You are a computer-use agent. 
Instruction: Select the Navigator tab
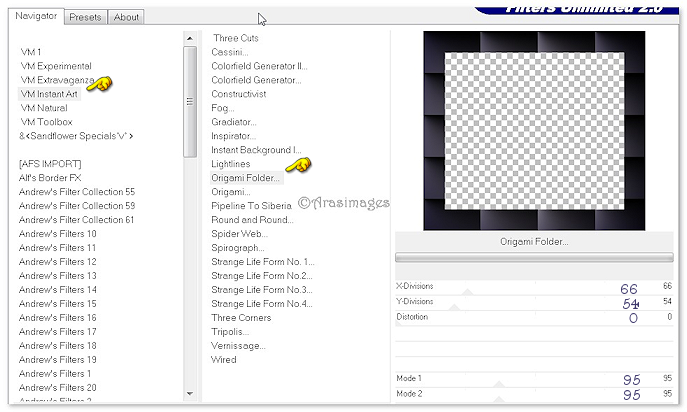pyautogui.click(x=36, y=16)
